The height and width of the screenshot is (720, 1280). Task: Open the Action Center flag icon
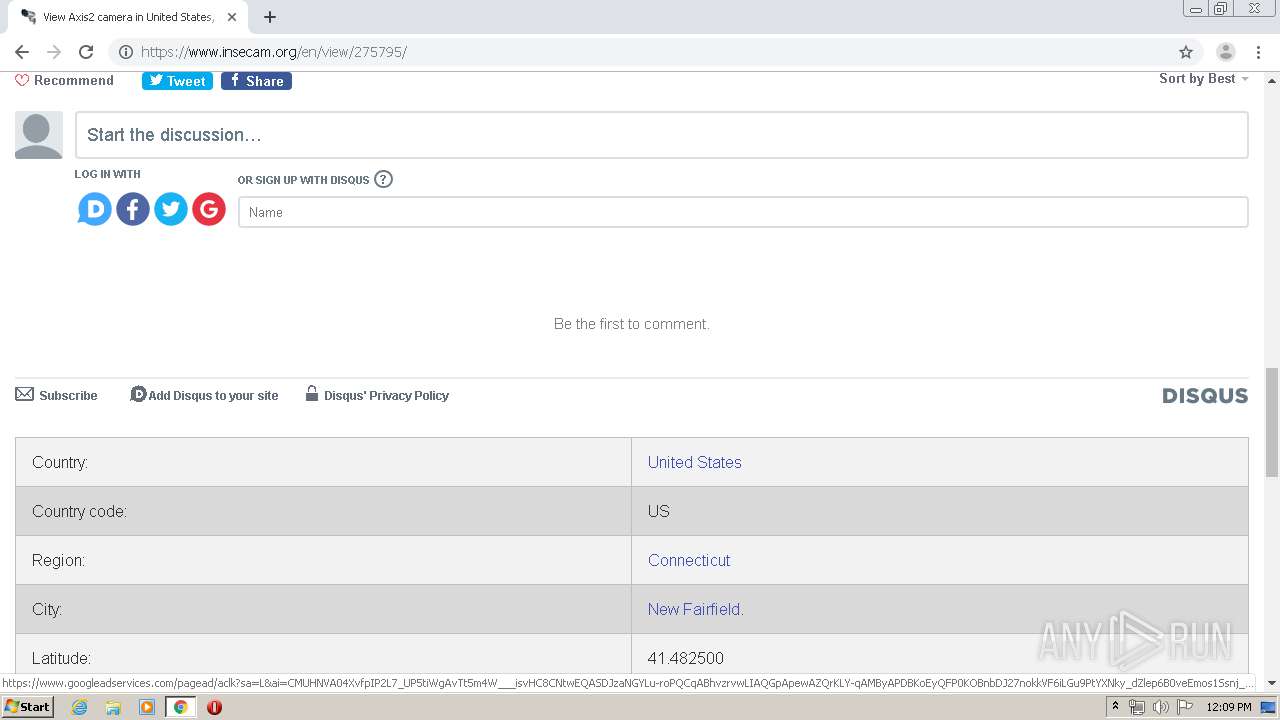tap(1185, 707)
